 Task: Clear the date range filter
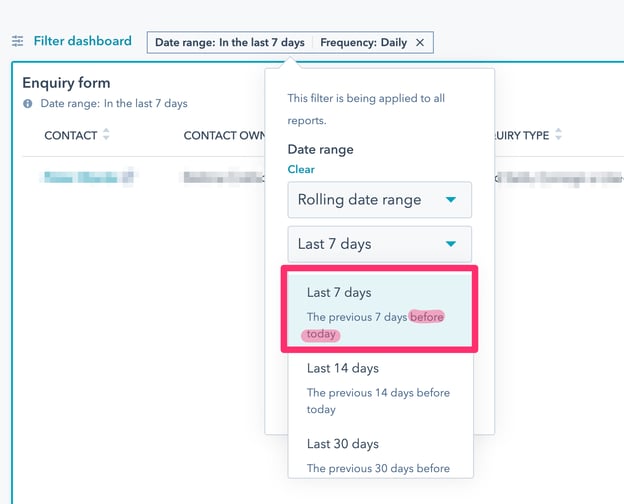tap(301, 170)
